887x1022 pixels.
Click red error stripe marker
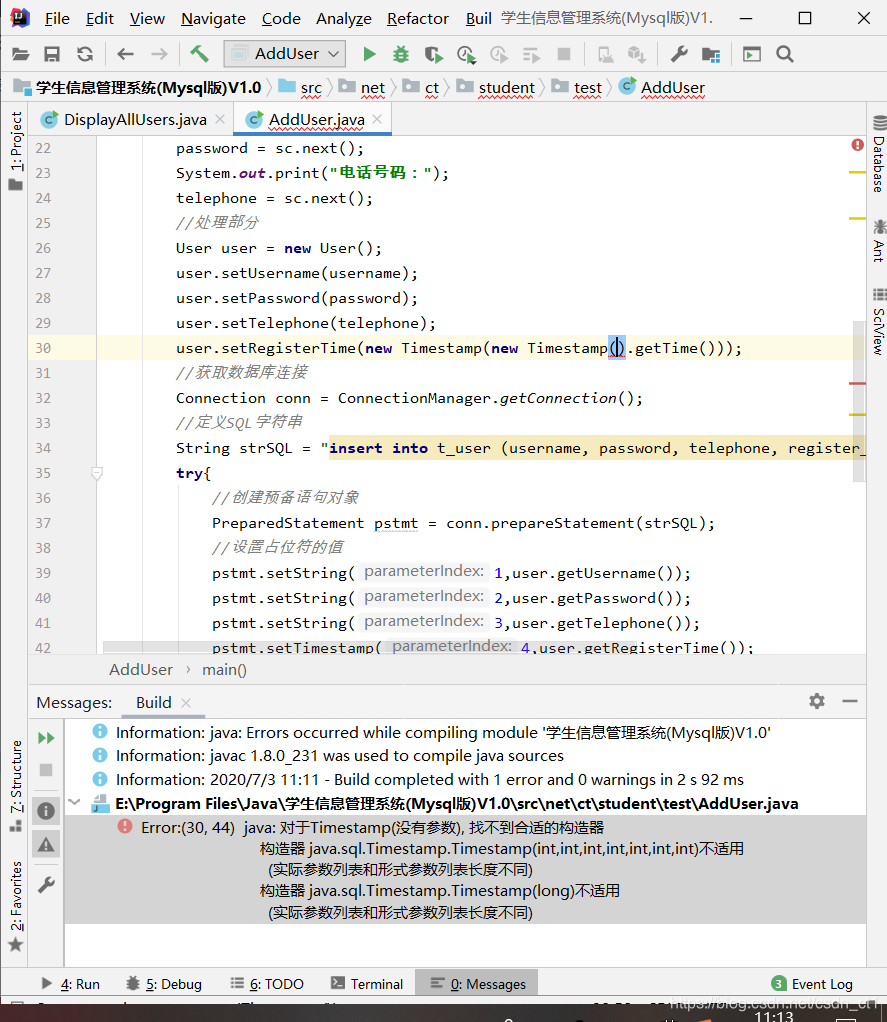pyautogui.click(x=858, y=383)
